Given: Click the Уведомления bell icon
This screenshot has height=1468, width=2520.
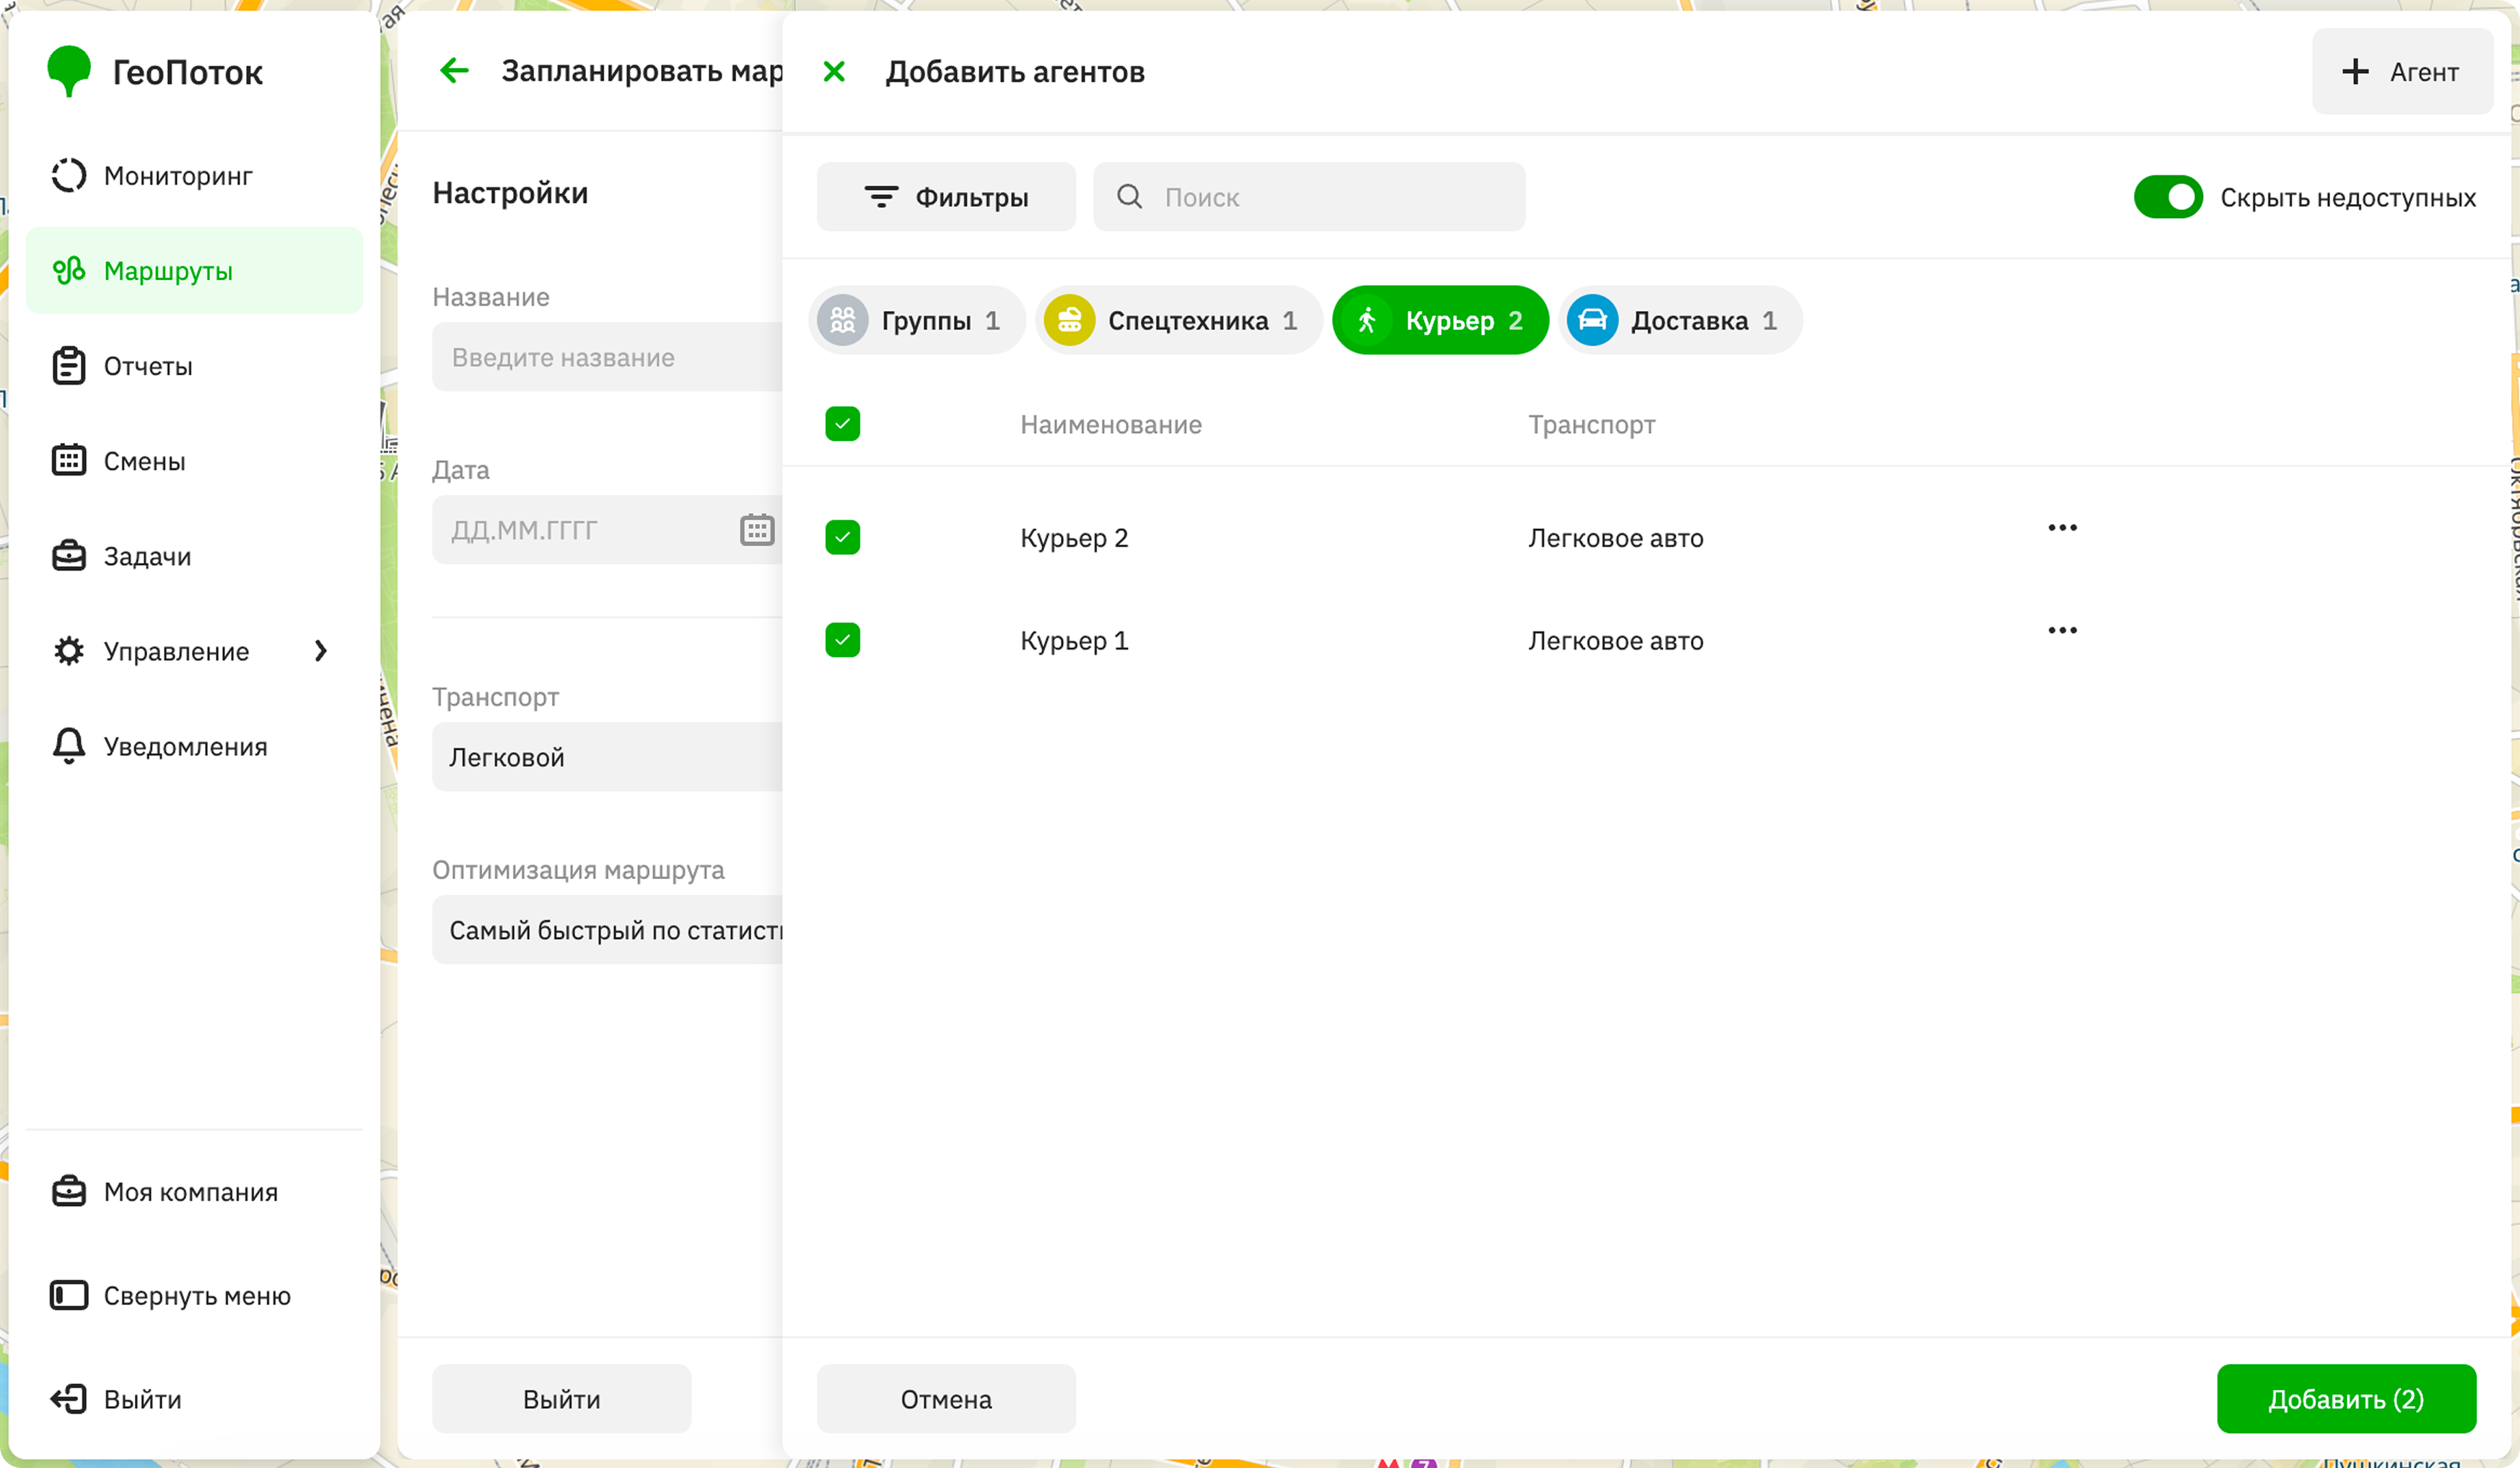Looking at the screenshot, I should [69, 746].
